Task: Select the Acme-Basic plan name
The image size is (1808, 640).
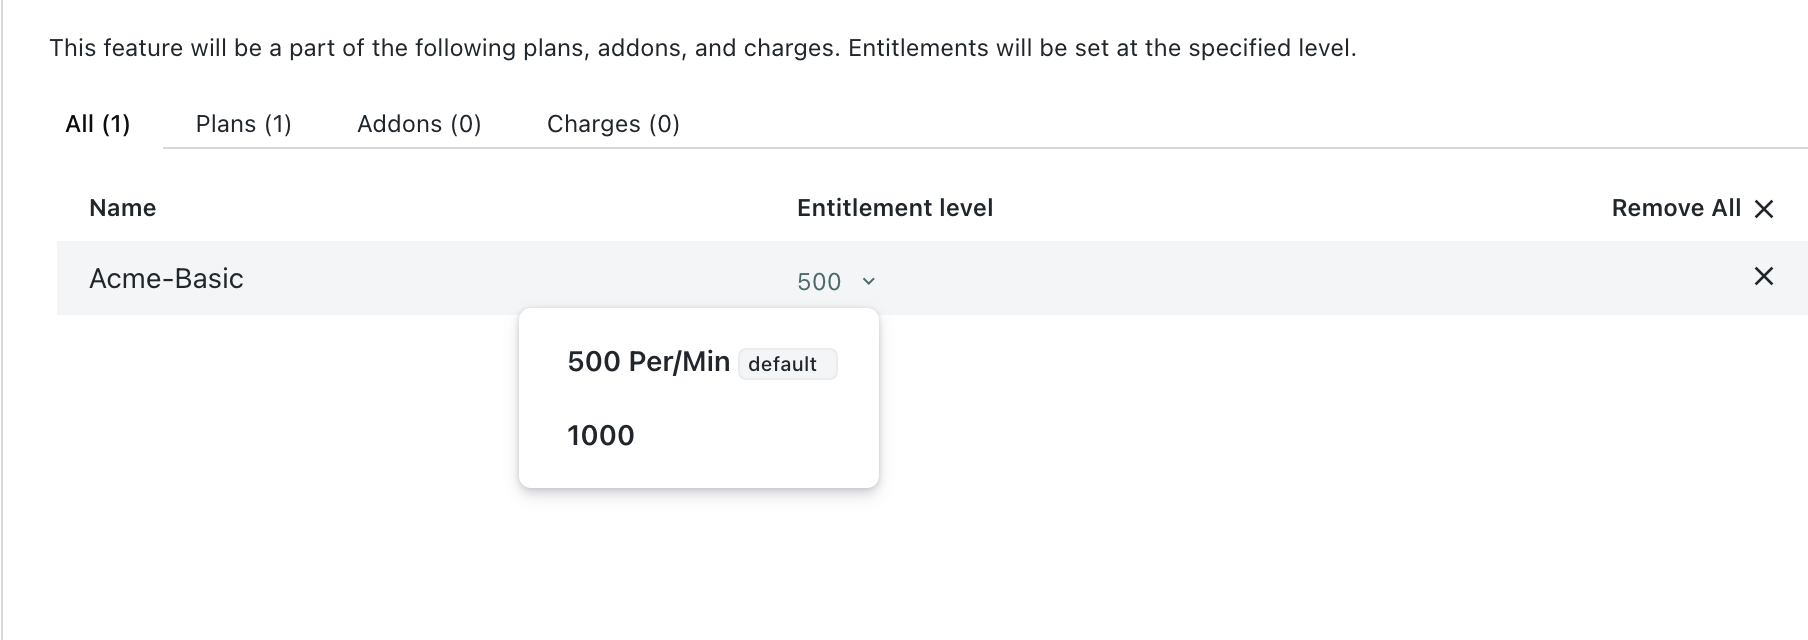Action: [x=166, y=279]
